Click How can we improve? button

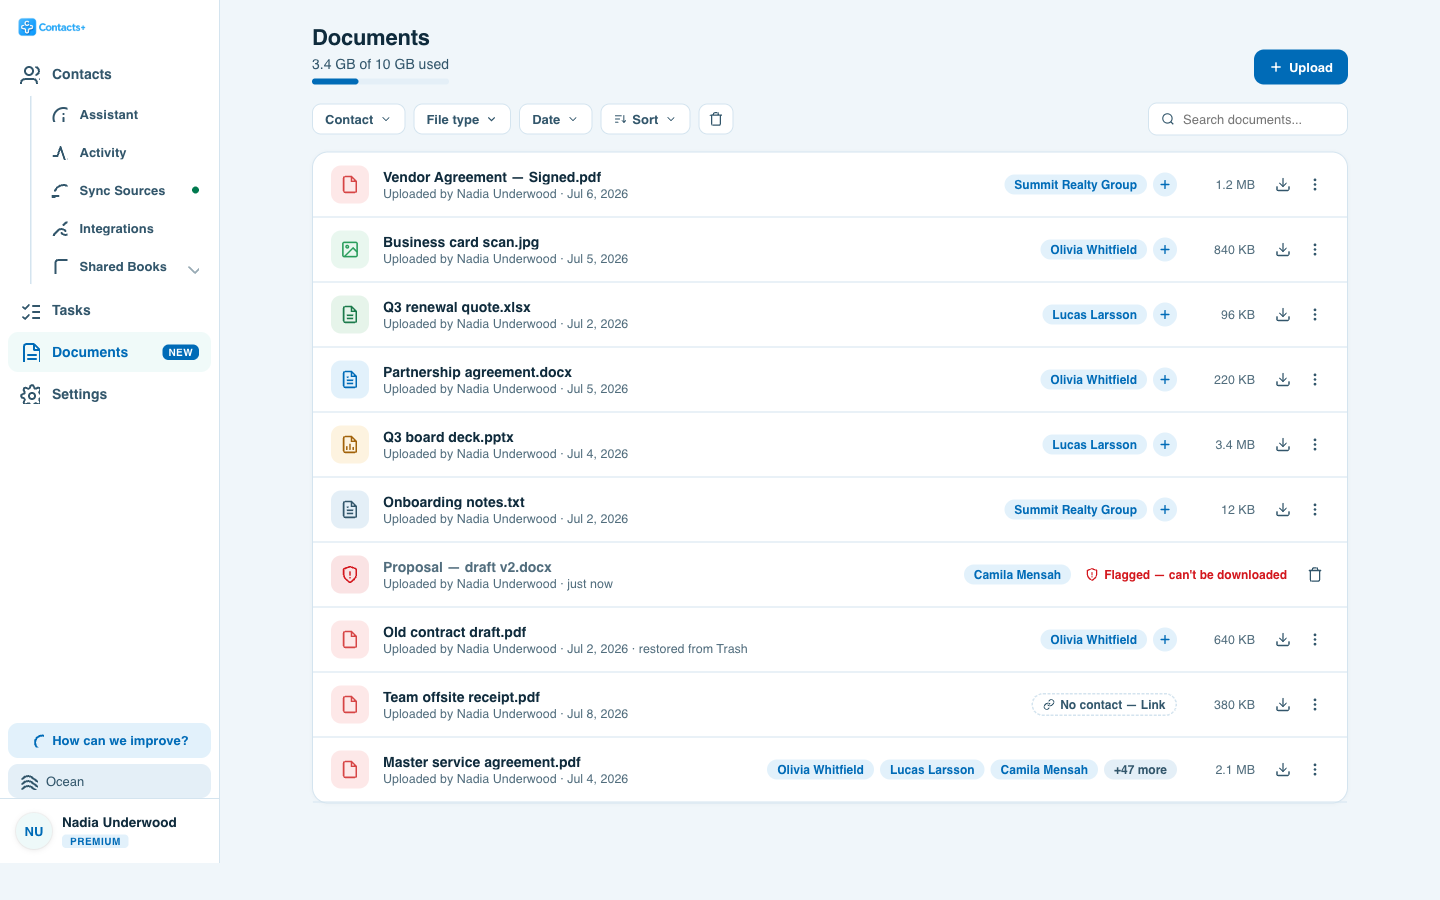[x=109, y=741]
